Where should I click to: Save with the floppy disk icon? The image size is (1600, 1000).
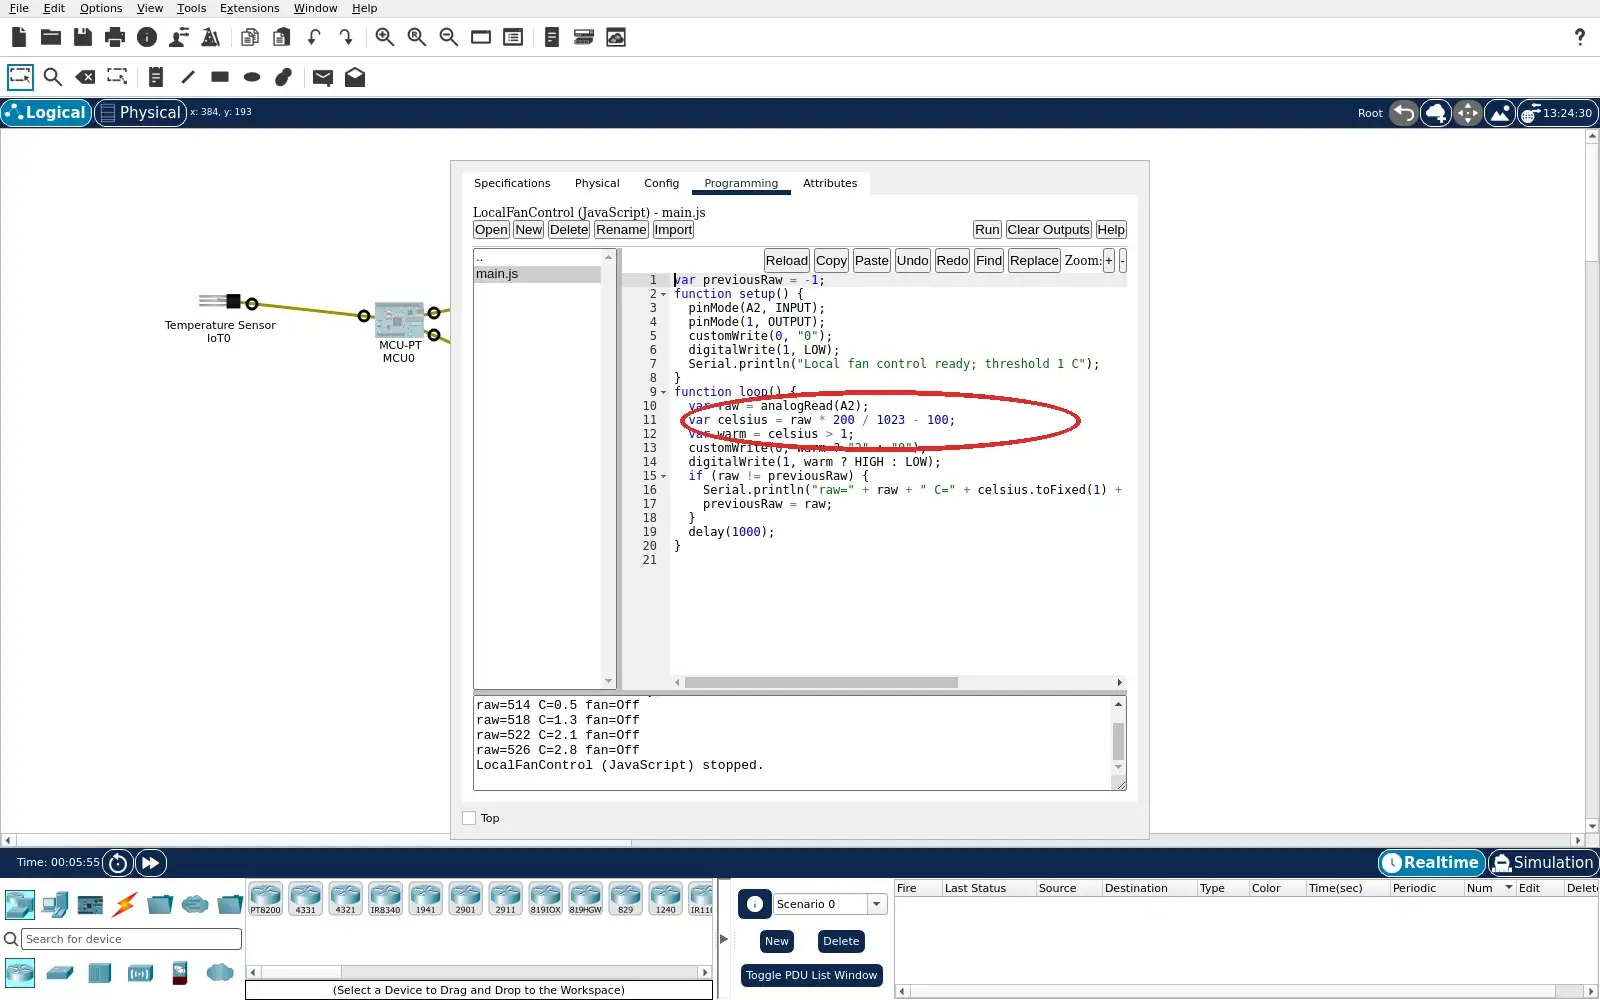83,37
